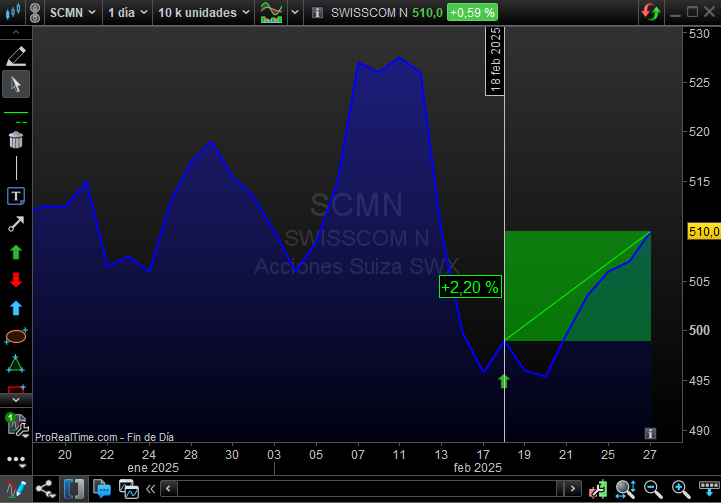Select the pencil drawing tool
This screenshot has width=721, height=503.
[16, 56]
